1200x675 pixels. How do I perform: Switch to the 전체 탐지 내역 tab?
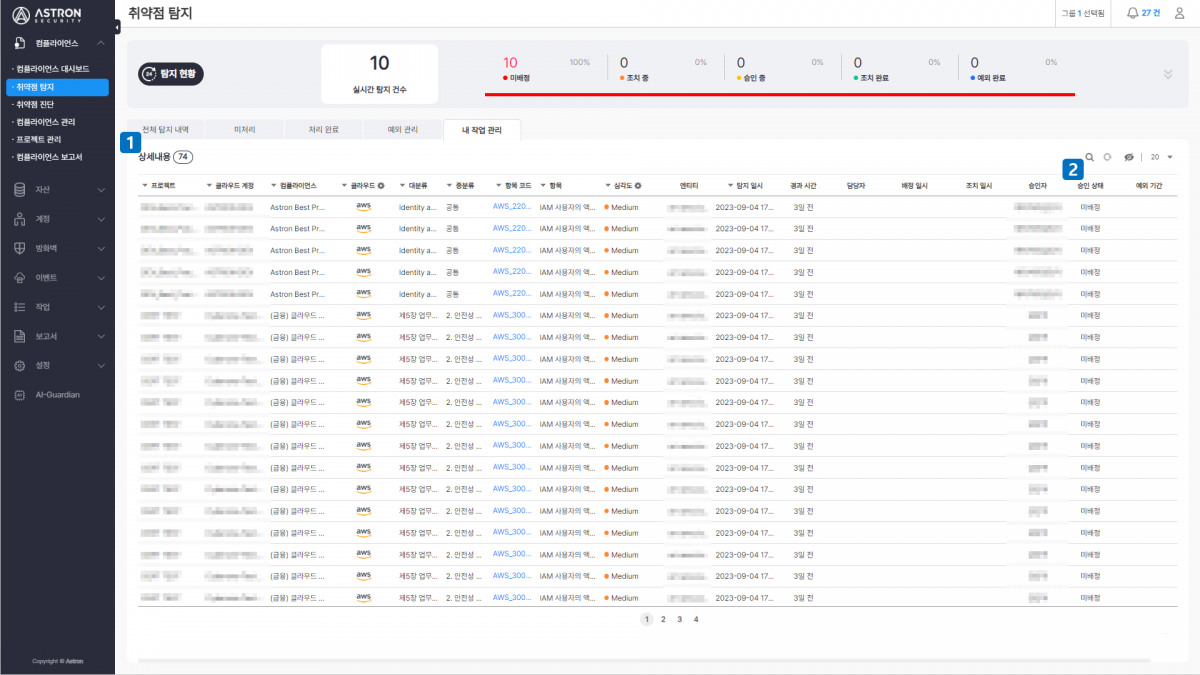click(x=166, y=130)
